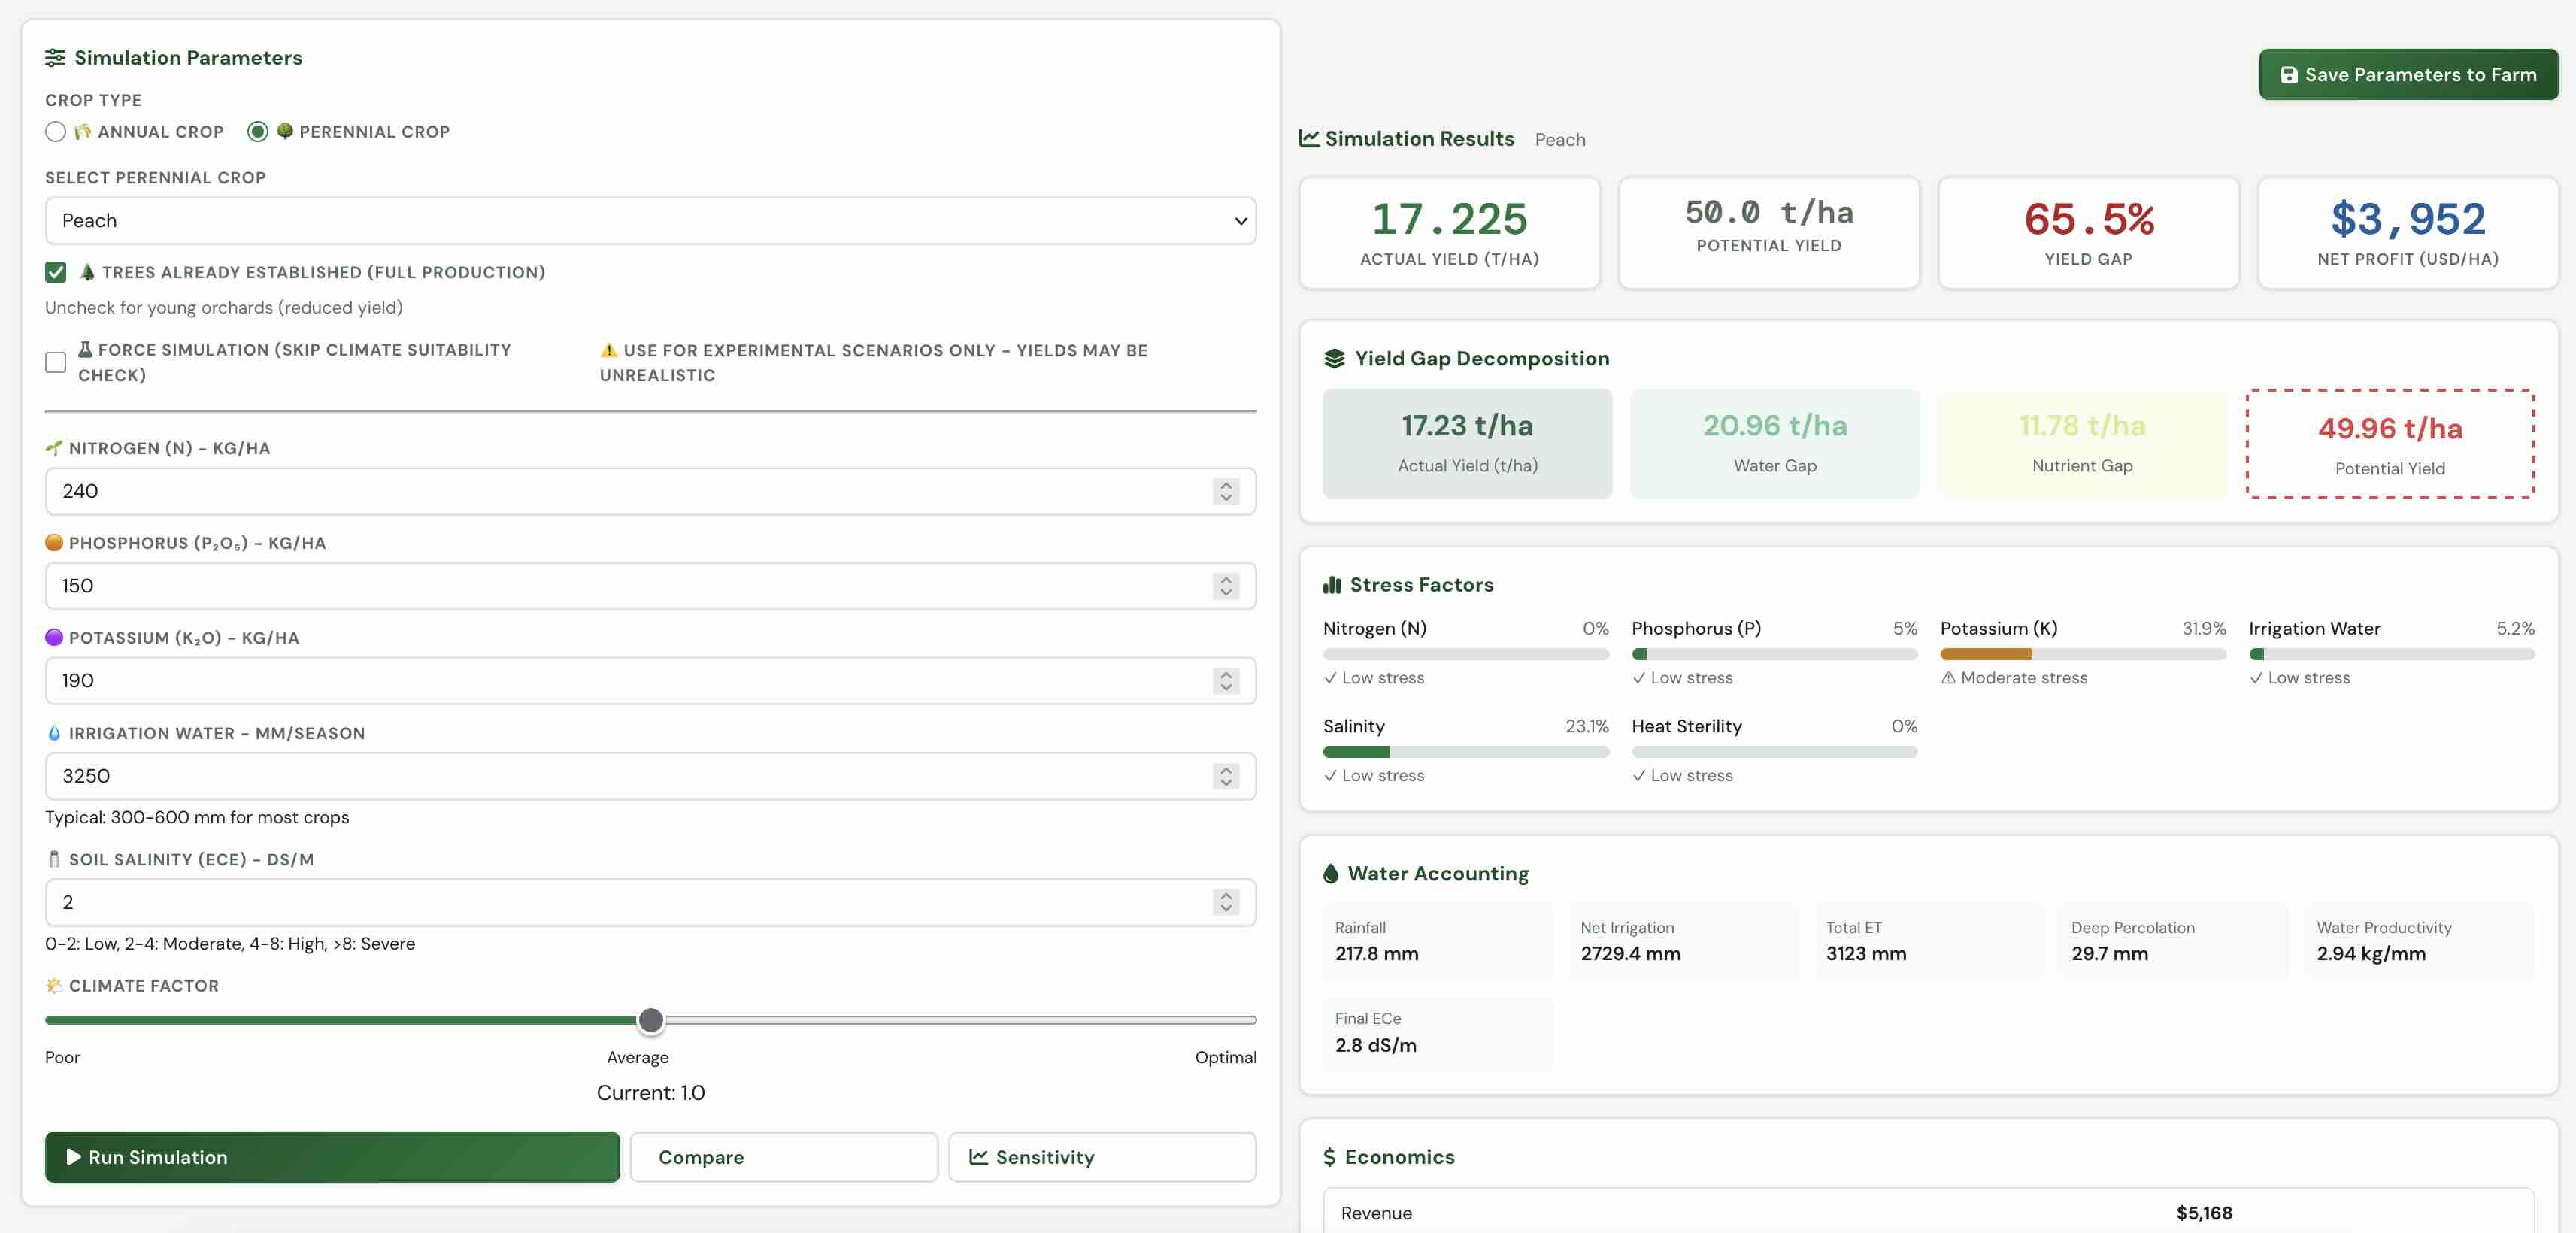Click the wheat icon beside Annual Crop
The height and width of the screenshot is (1233, 2576).
click(83, 132)
